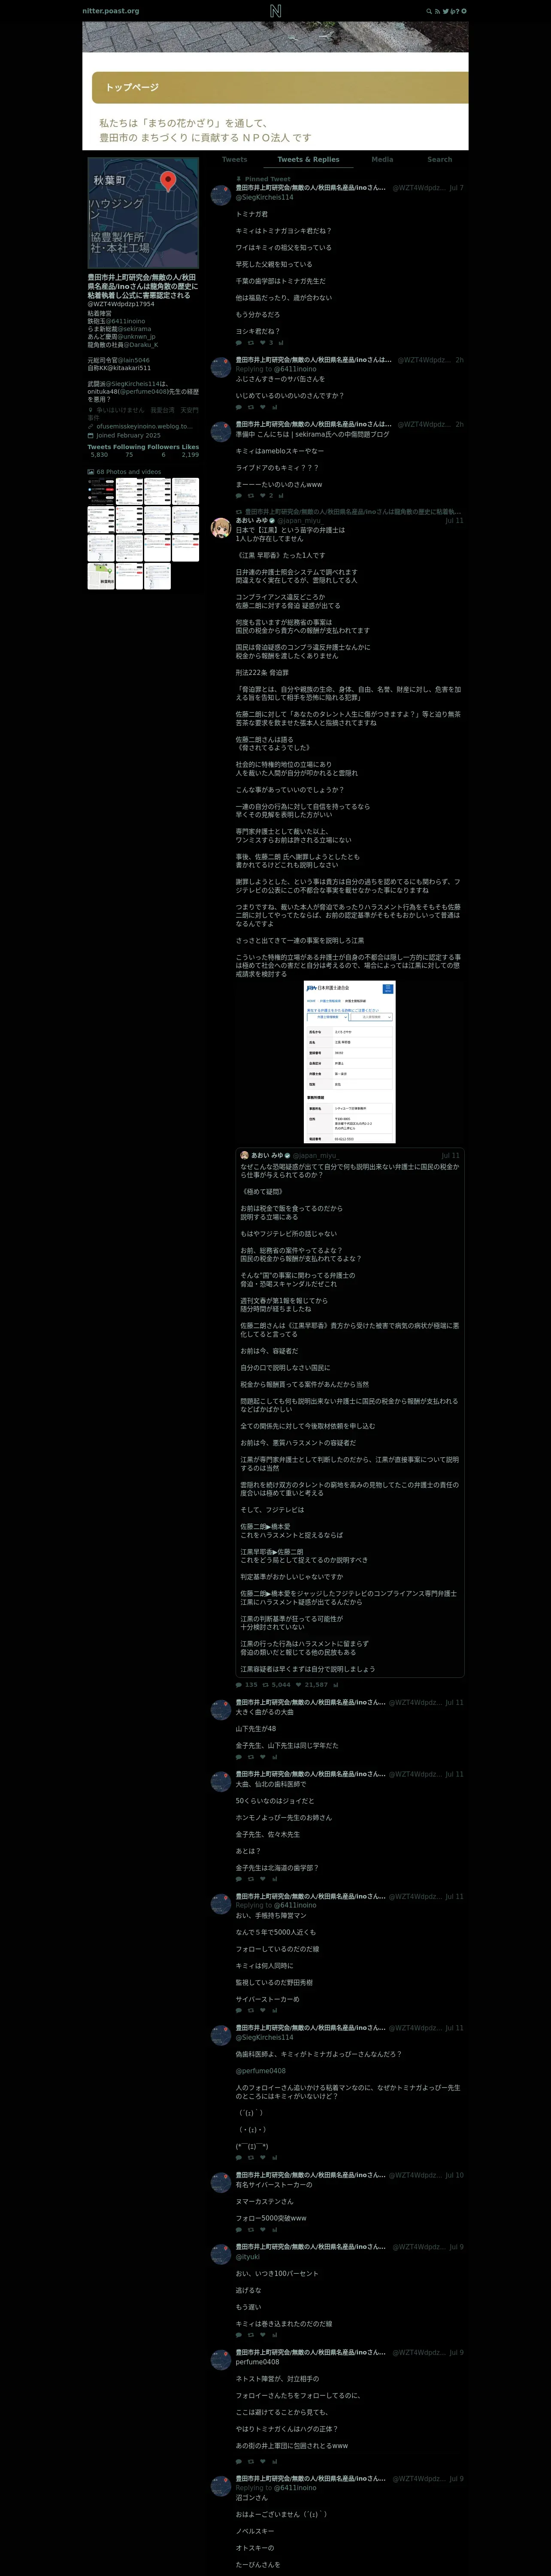Click heart icon under '金子先生、山下先生は同じ学年だ' tweet
551x2576 pixels.
pos(263,1757)
